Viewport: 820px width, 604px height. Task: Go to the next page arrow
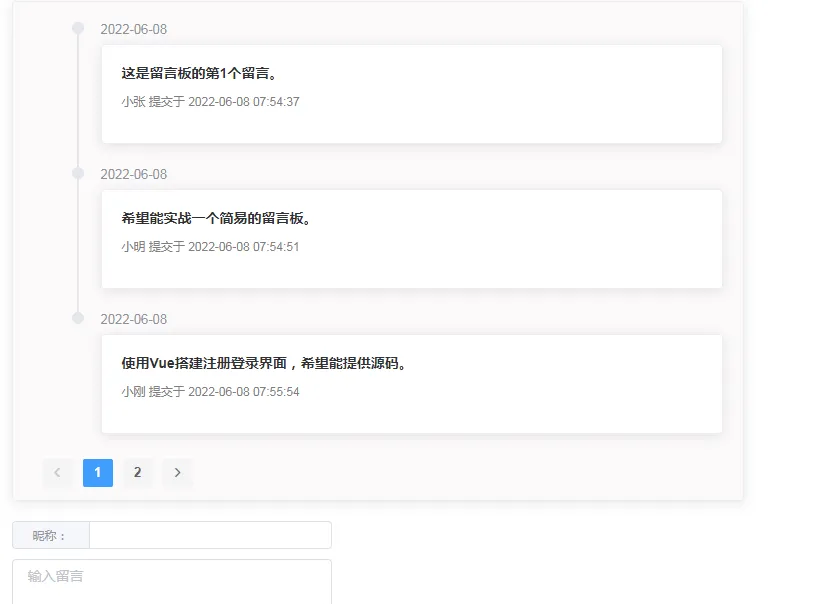177,473
